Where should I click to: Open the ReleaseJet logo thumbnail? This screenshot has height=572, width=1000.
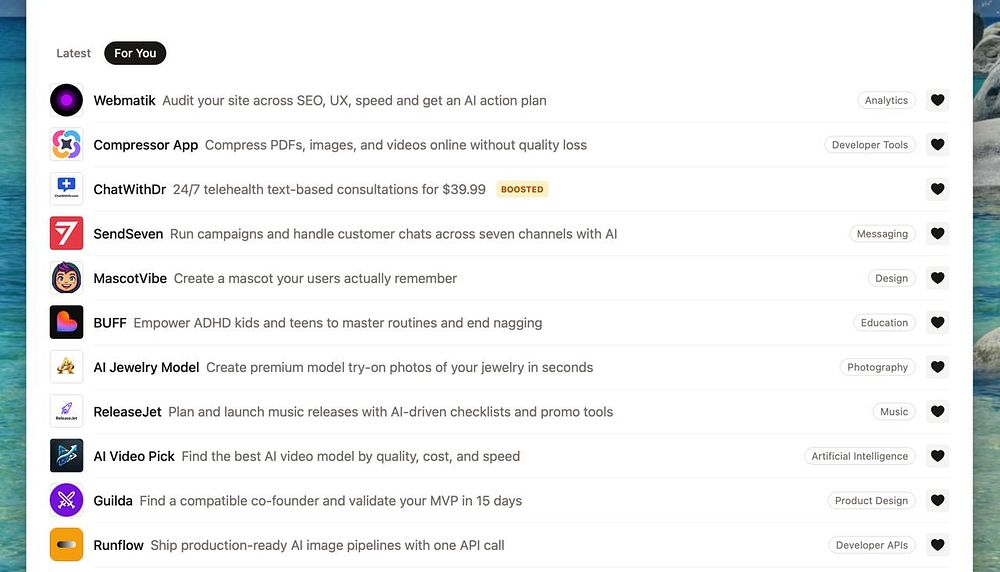click(67, 412)
